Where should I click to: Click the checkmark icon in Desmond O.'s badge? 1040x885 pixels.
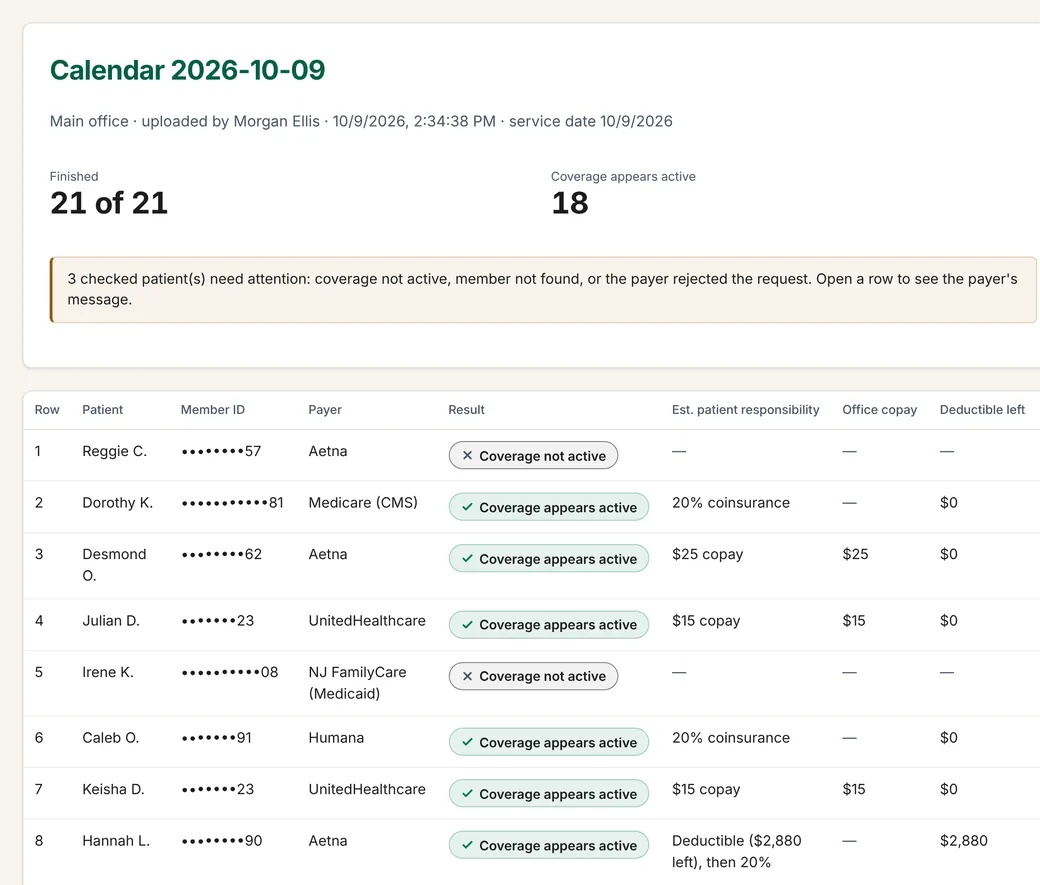click(468, 559)
